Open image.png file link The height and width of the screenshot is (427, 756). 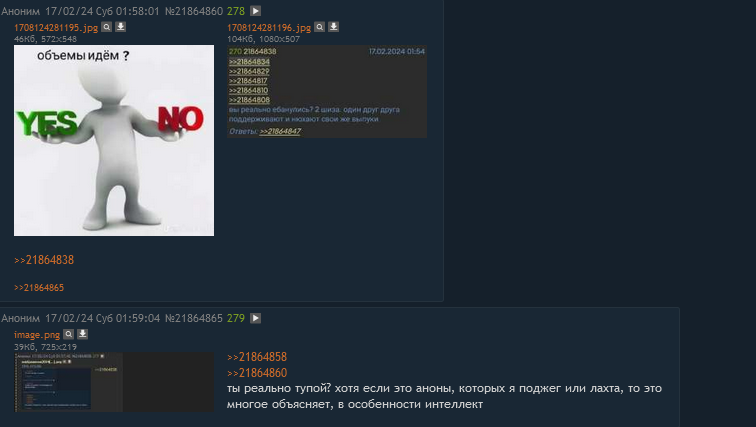click(37, 335)
